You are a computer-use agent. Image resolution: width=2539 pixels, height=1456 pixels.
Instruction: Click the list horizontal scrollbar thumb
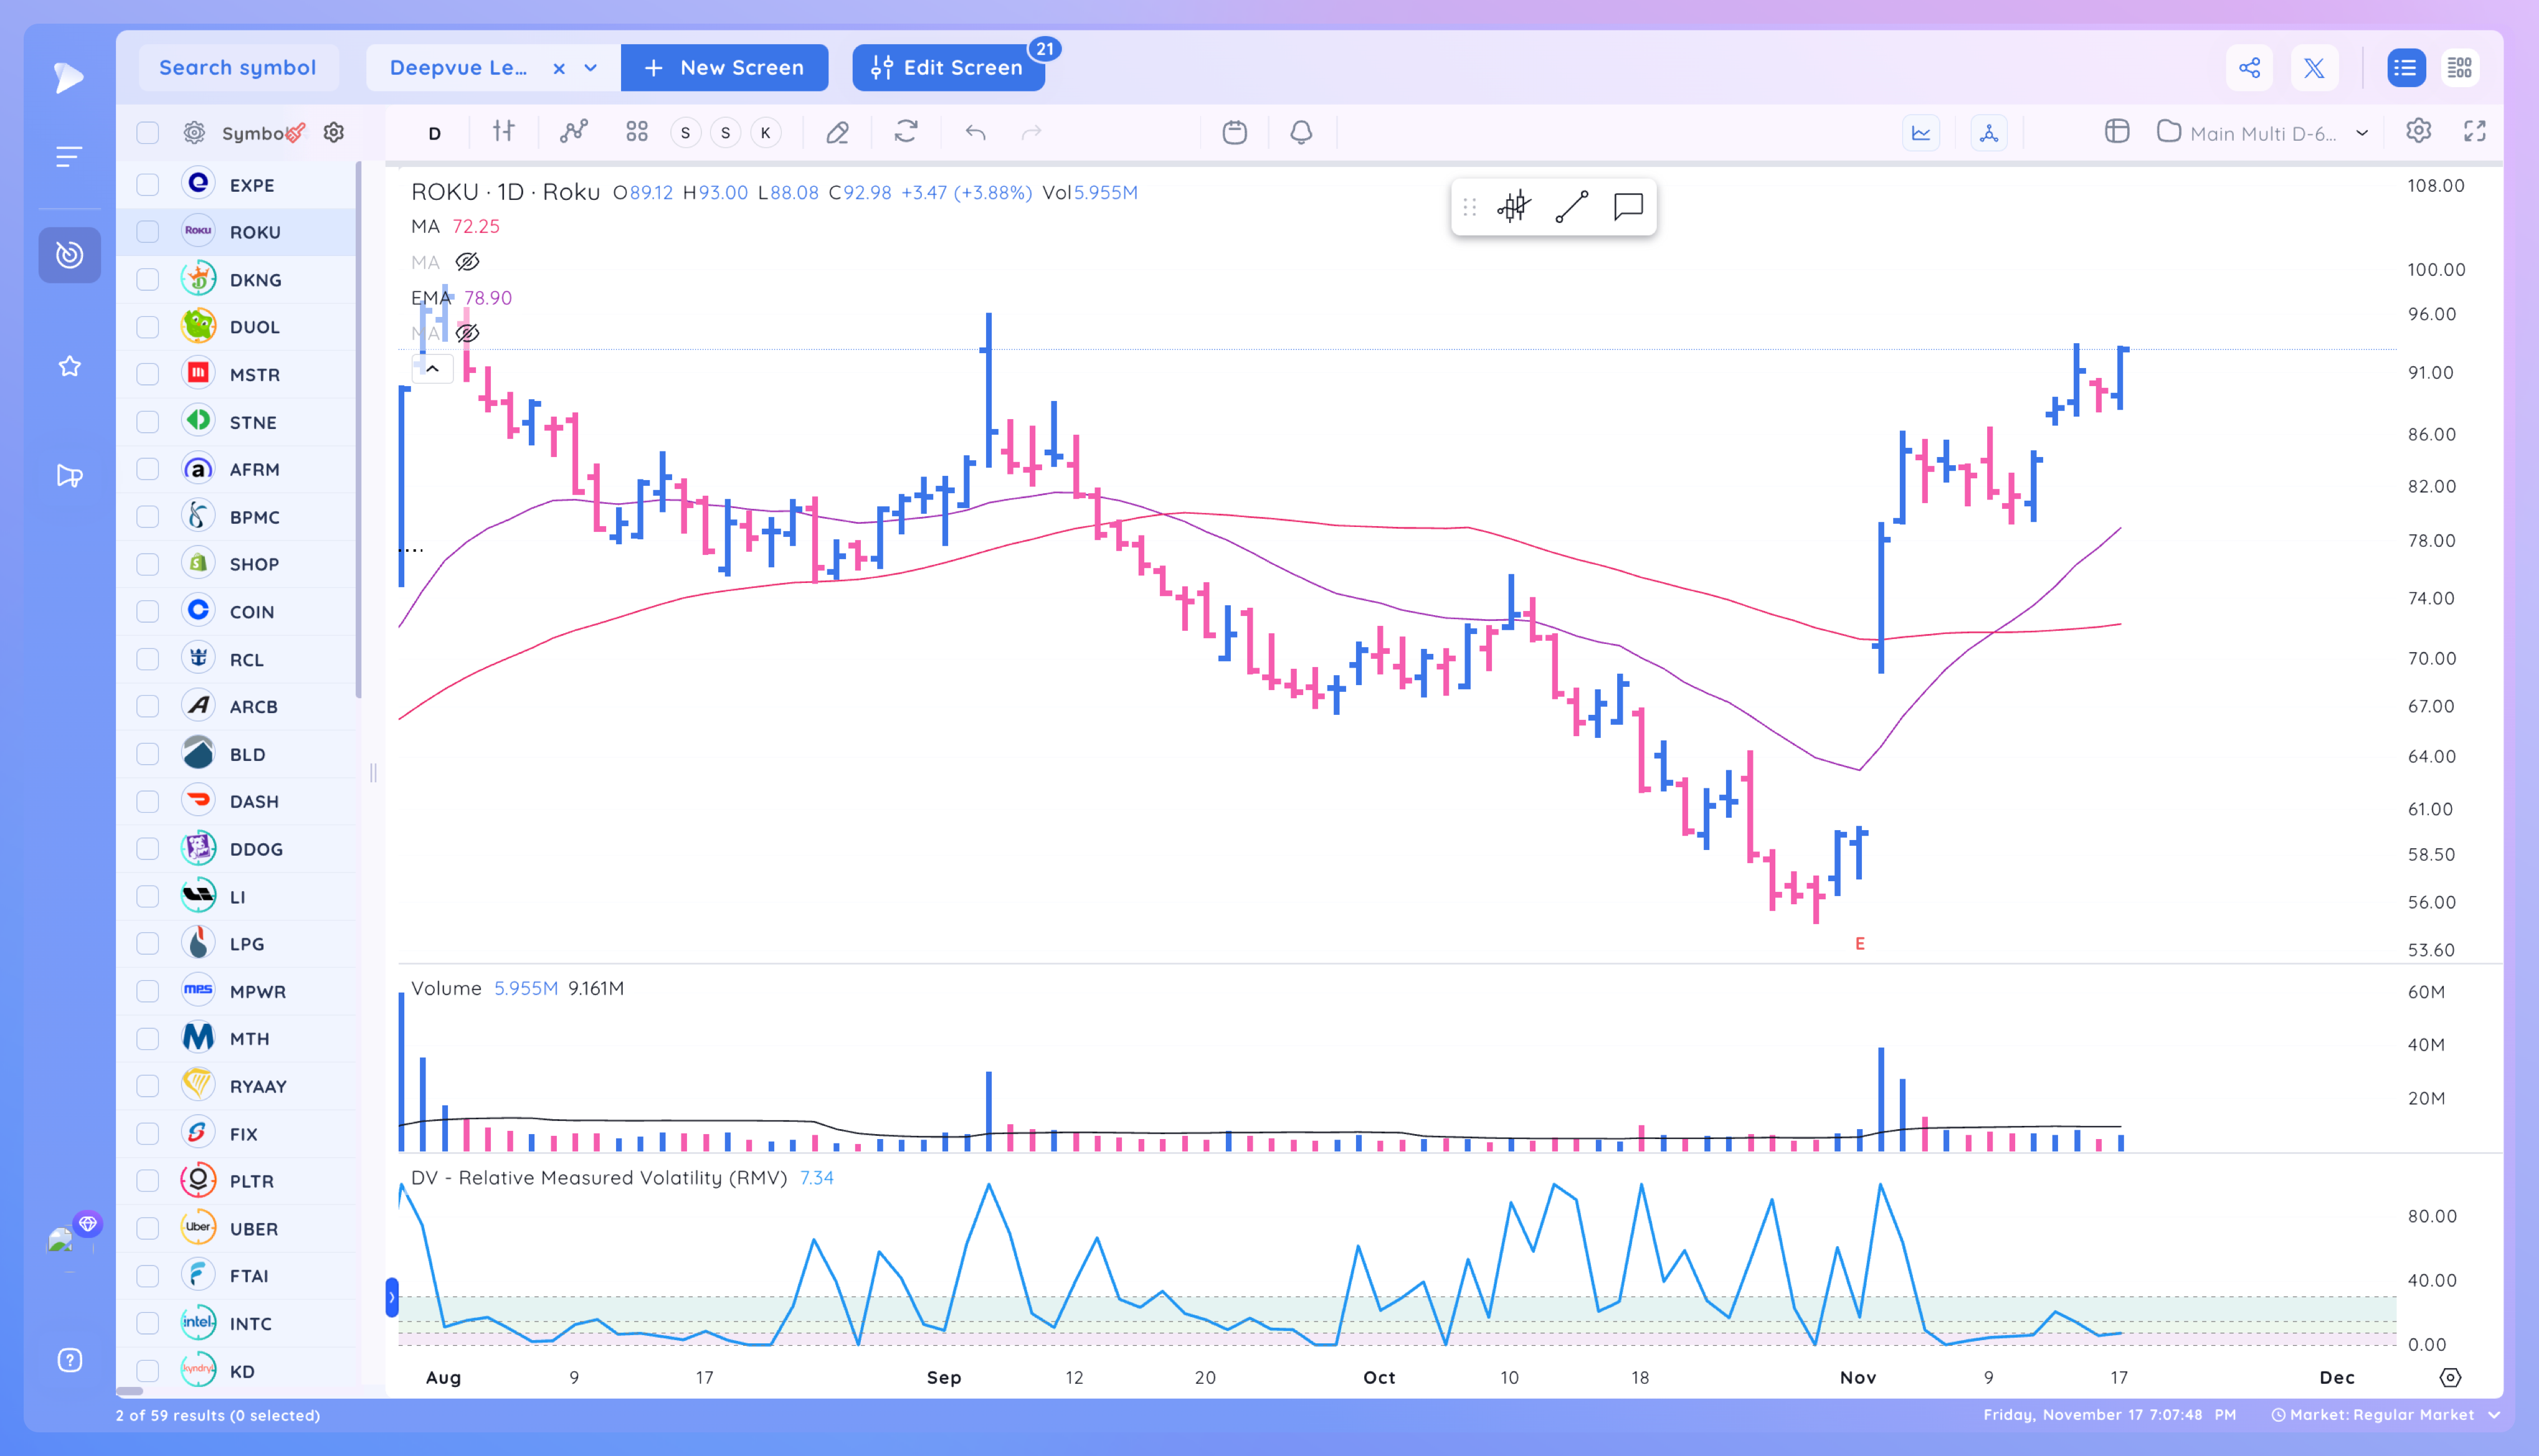click(130, 1391)
